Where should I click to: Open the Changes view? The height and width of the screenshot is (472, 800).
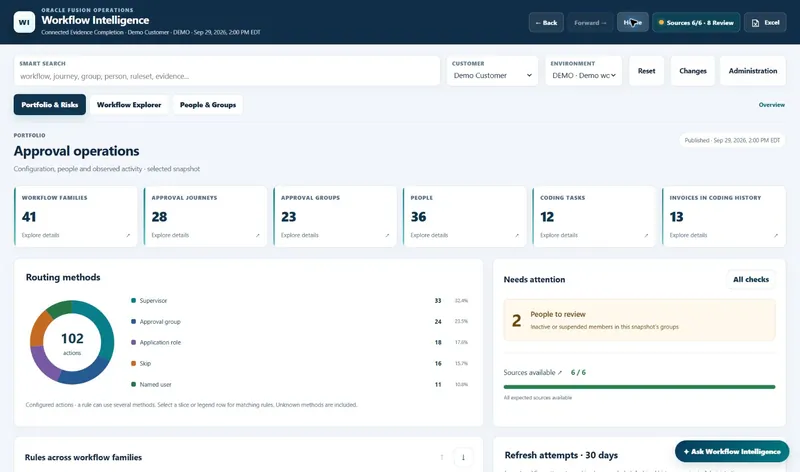point(693,71)
